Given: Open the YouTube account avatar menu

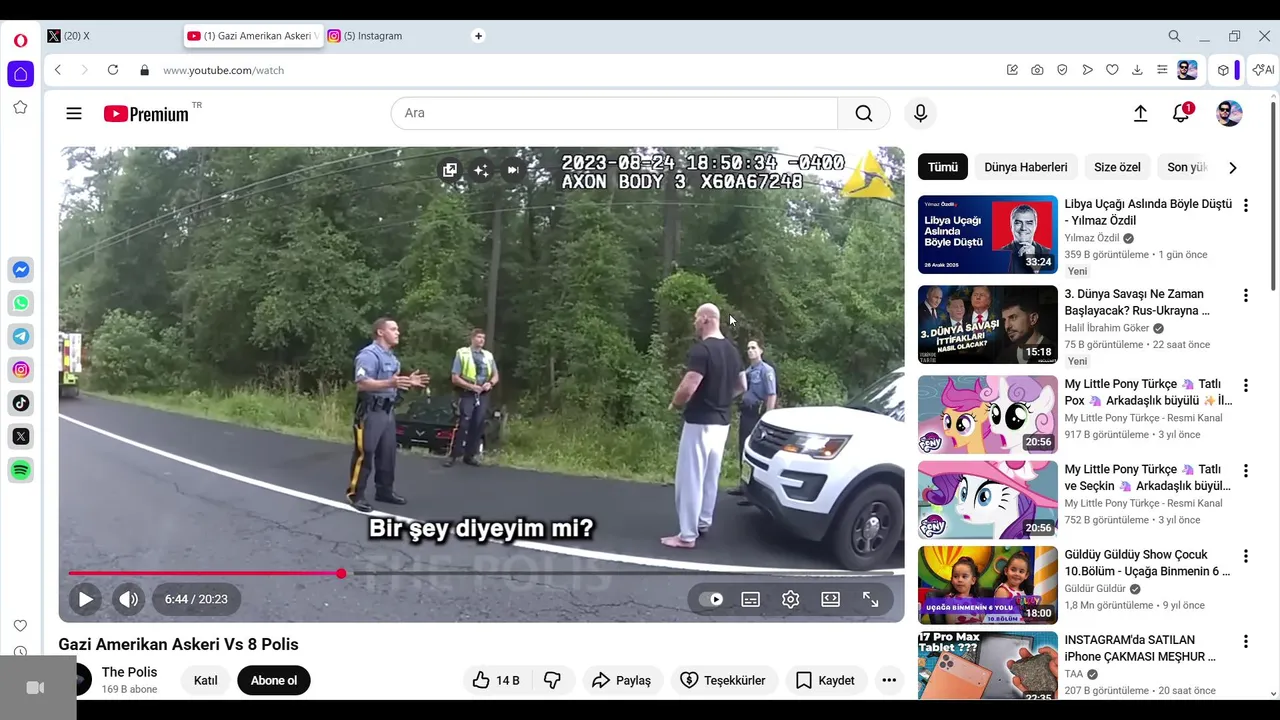Looking at the screenshot, I should point(1229,113).
